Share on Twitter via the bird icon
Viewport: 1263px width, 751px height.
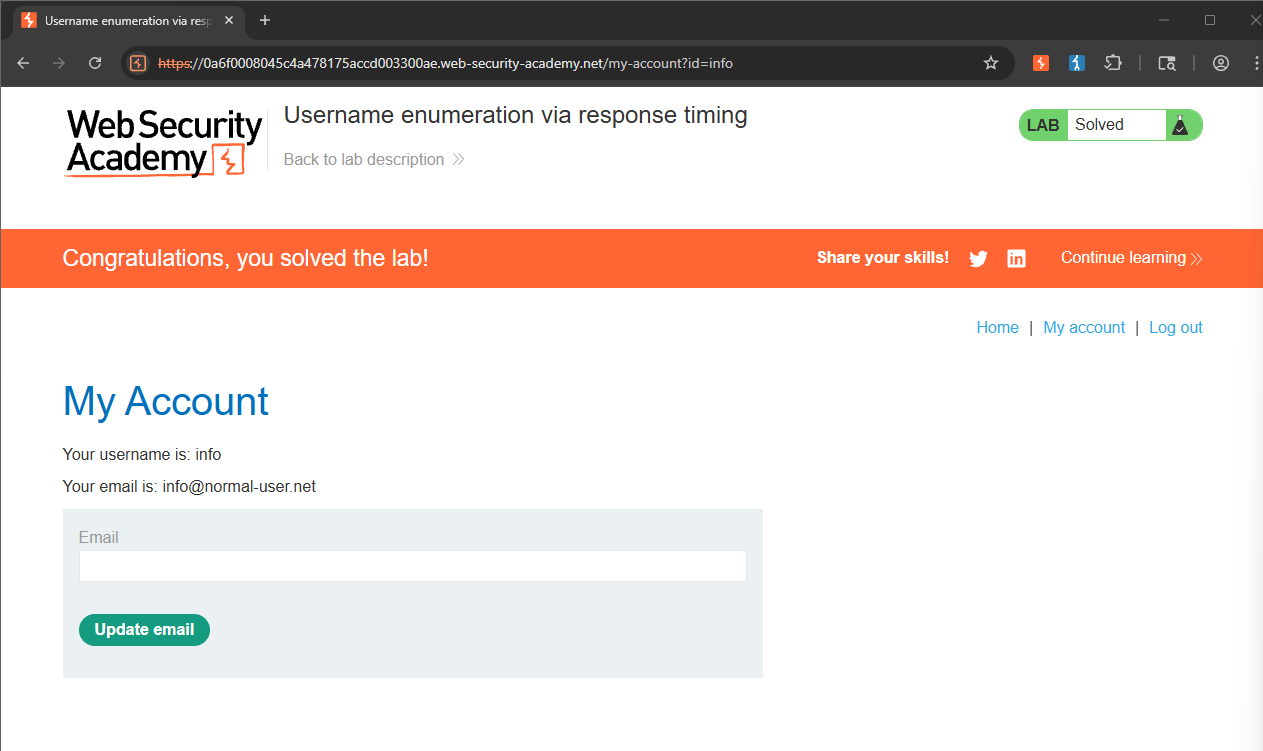[978, 259]
